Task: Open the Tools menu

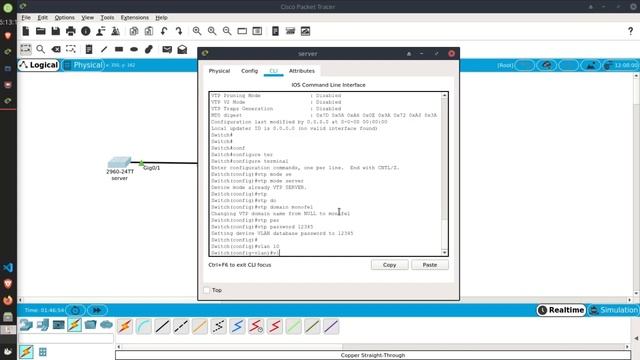Action: [x=107, y=18]
